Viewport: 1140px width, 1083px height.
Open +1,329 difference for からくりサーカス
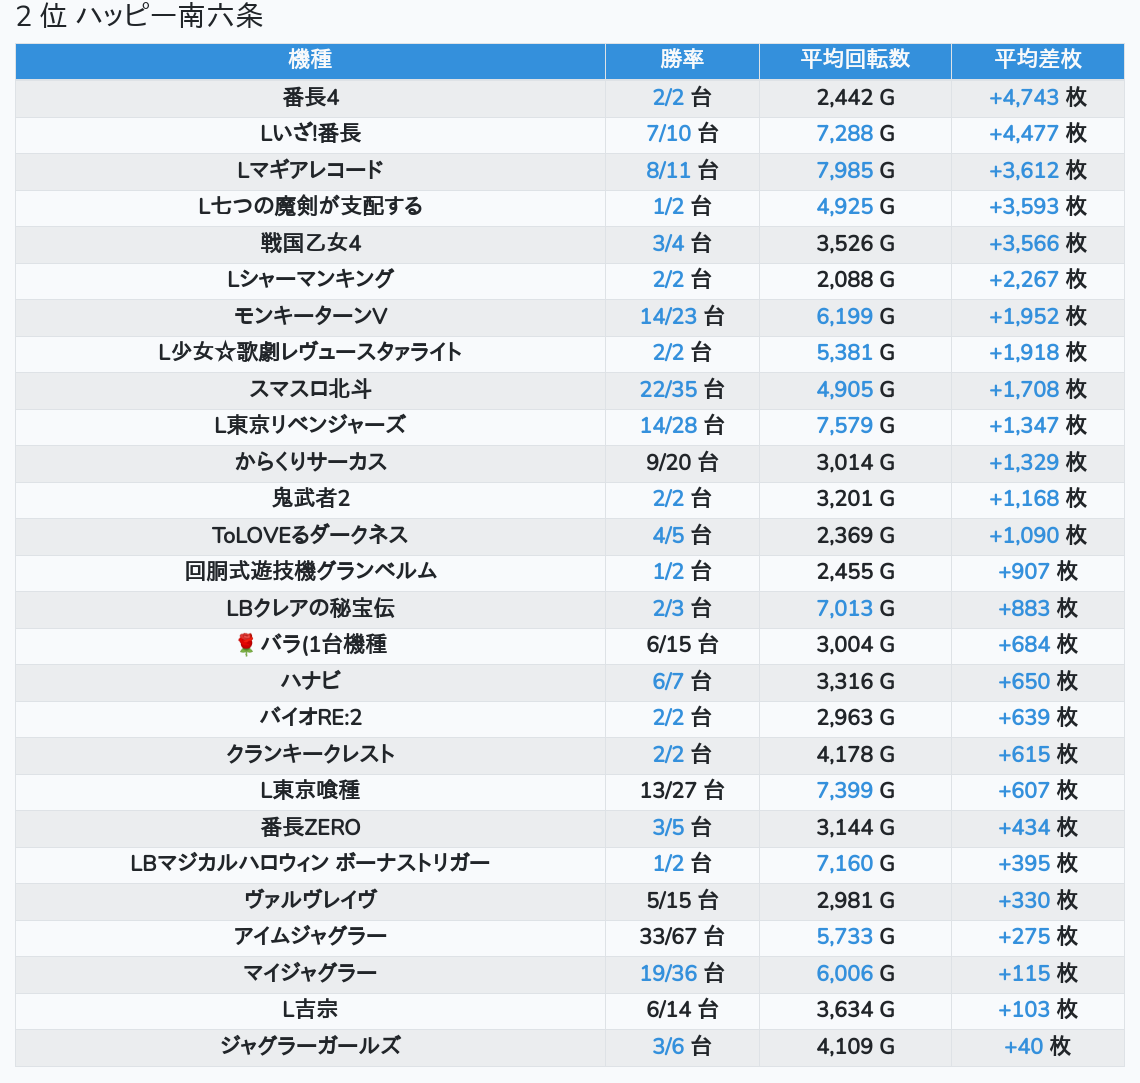tap(1024, 463)
